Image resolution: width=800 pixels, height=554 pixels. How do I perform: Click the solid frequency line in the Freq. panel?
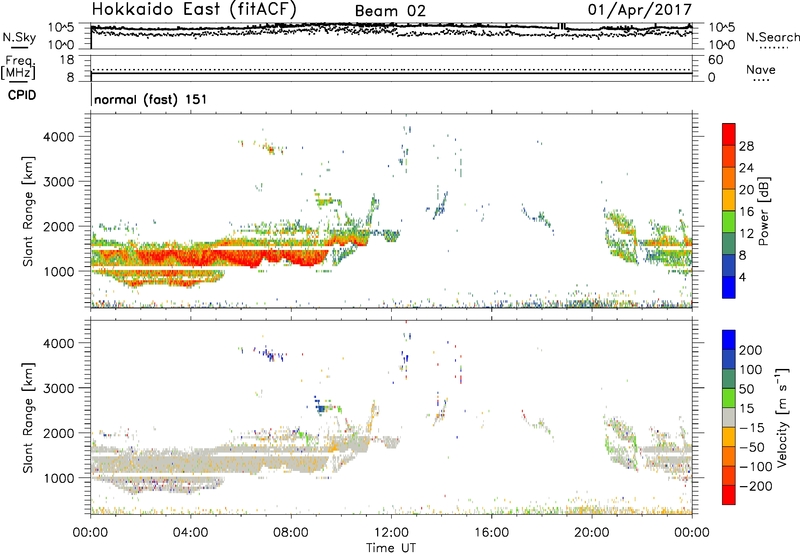391,73
